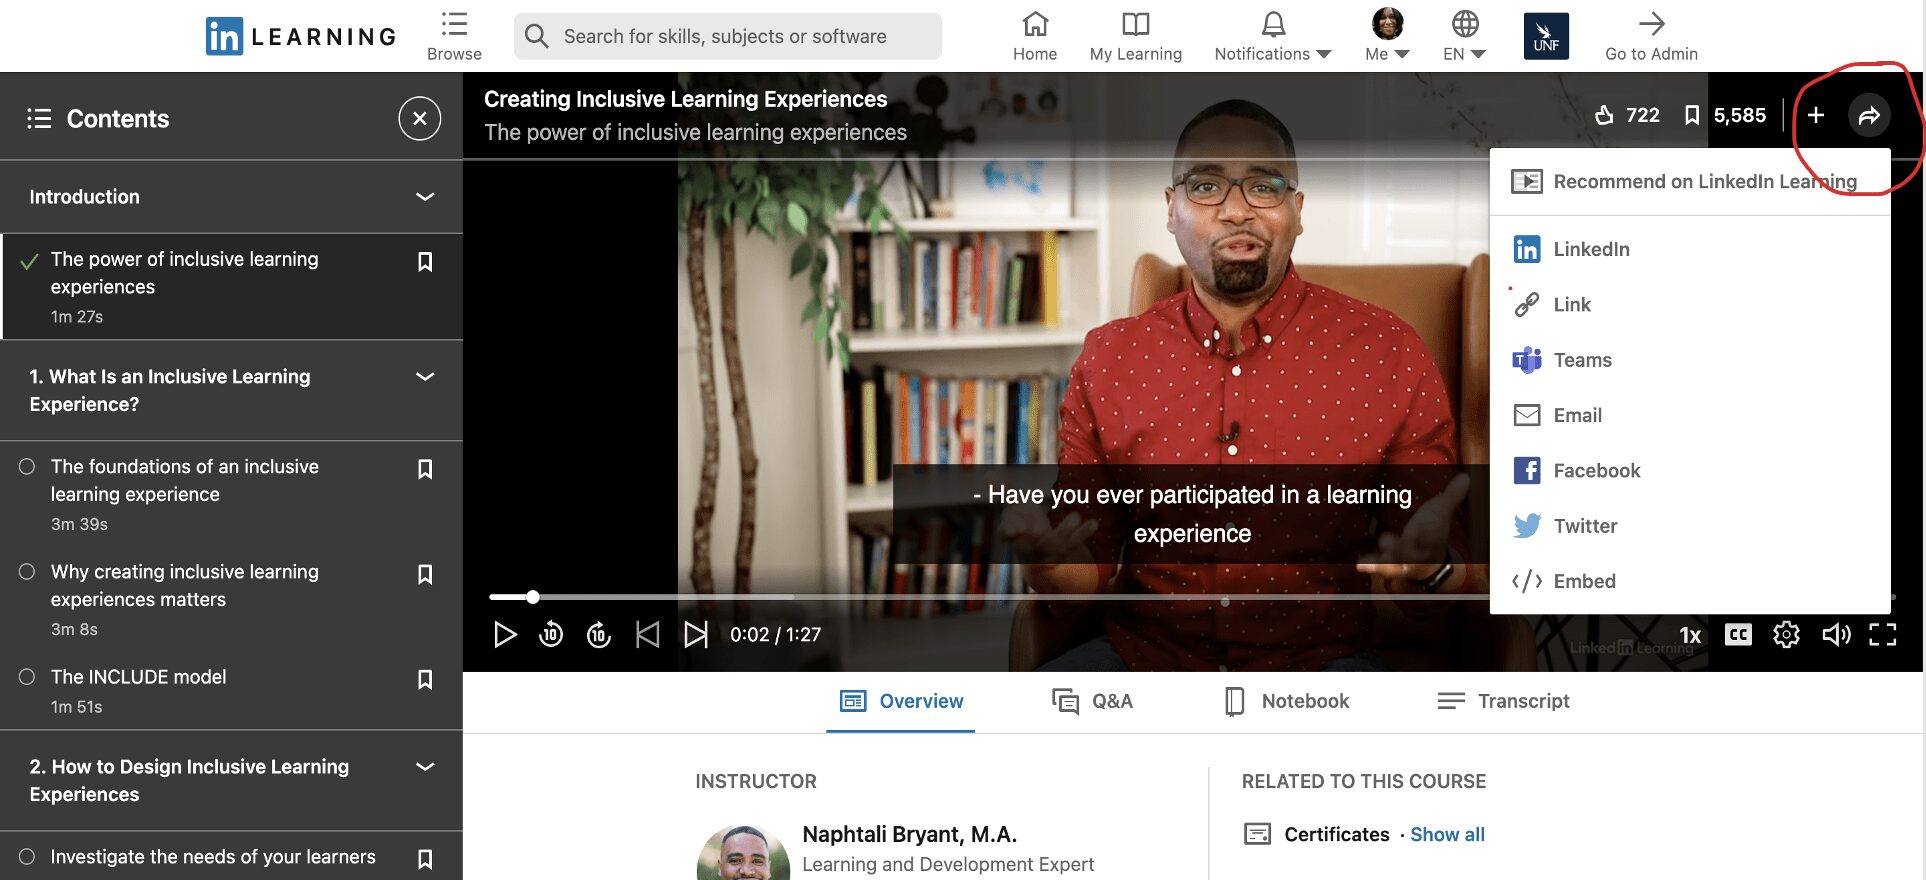Mute the video volume

1836,635
